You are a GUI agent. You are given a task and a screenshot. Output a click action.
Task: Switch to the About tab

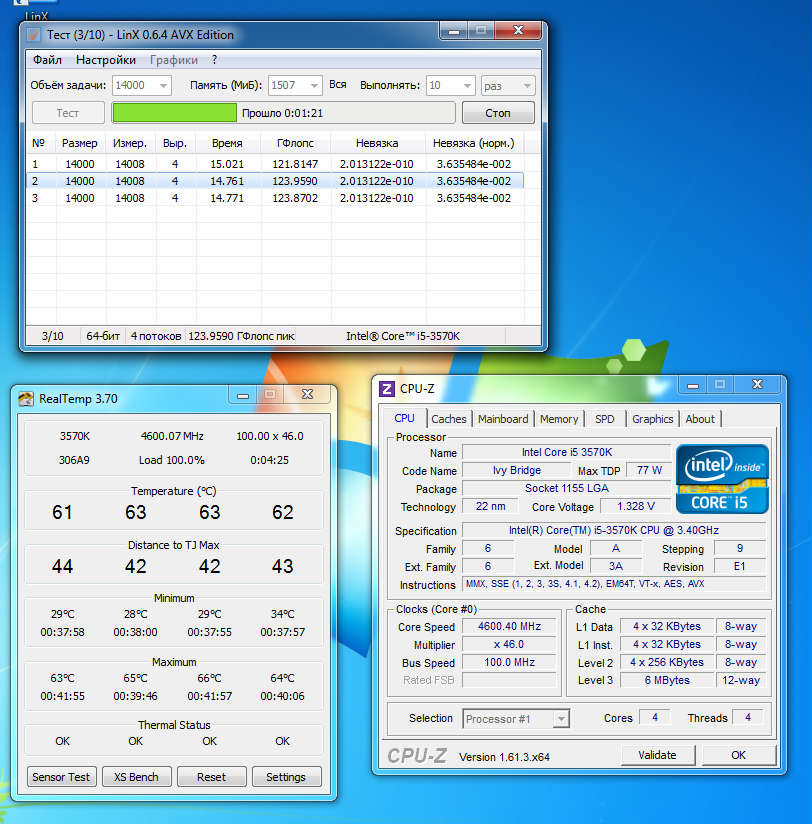coord(700,419)
